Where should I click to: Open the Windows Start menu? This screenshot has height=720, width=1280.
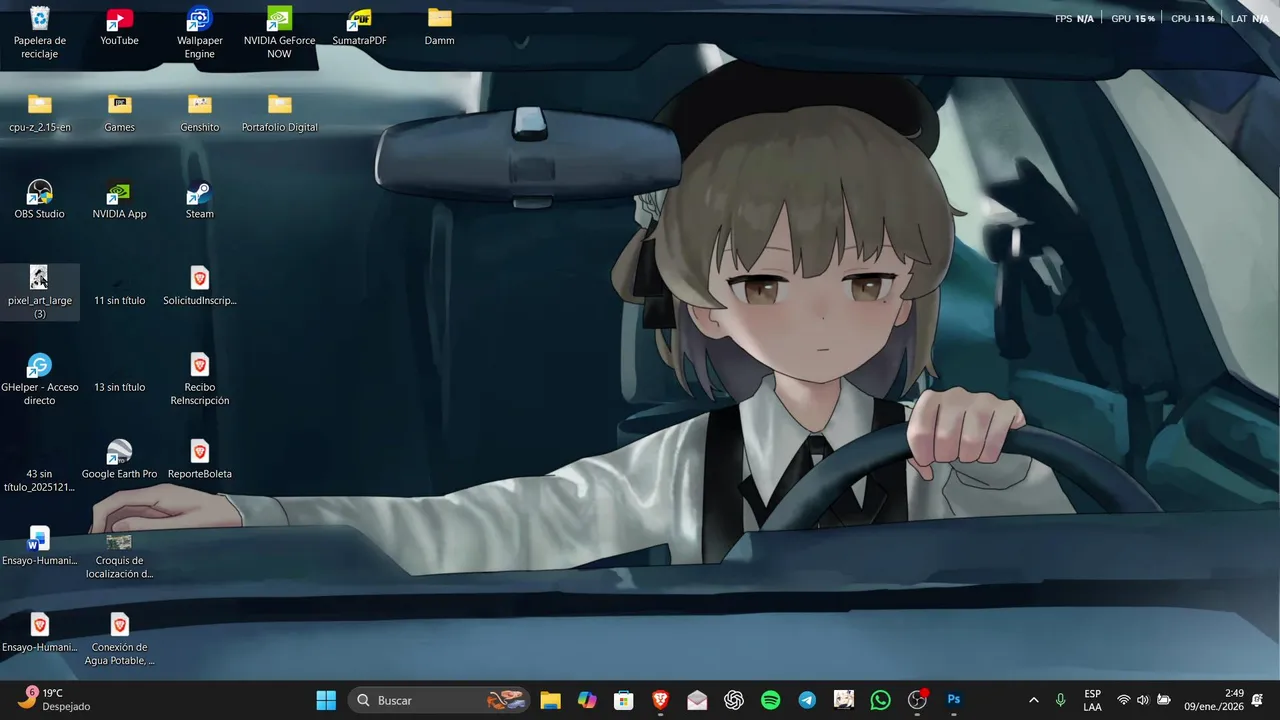coord(326,700)
